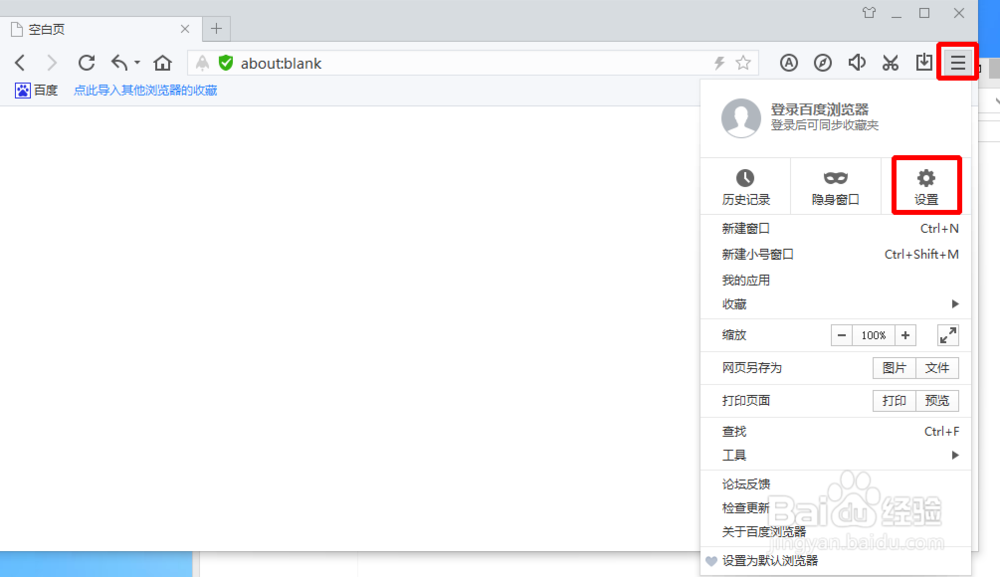Click the 预览 preview button

click(x=937, y=400)
